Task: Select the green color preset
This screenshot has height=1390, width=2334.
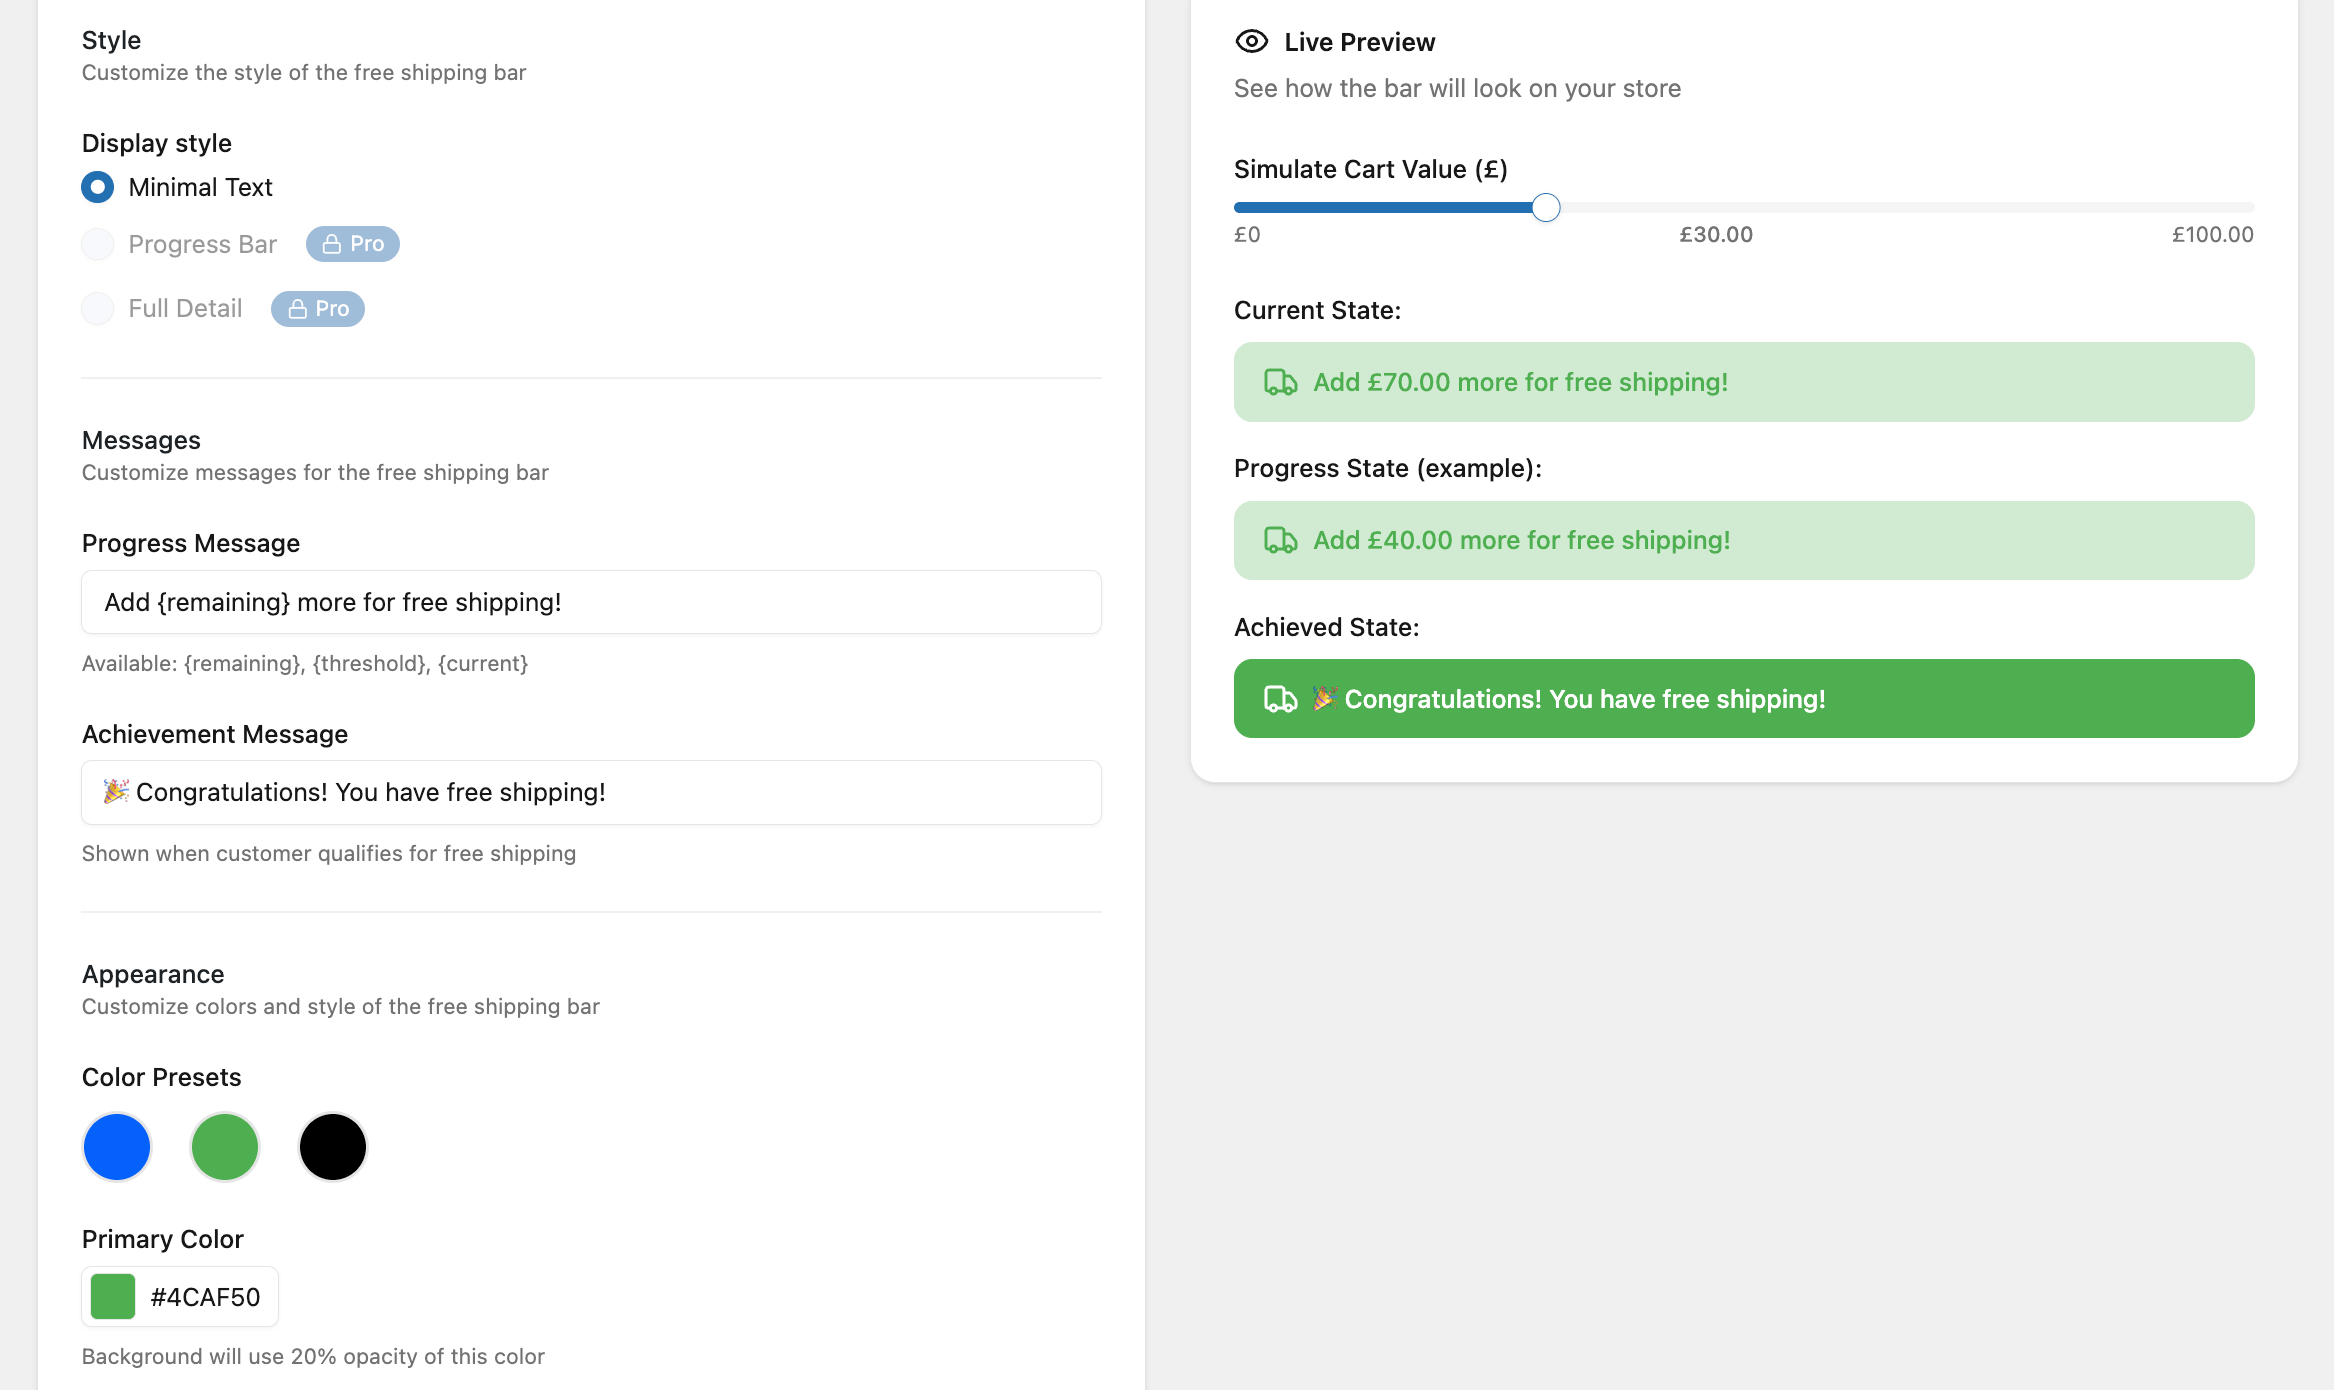Action: pyautogui.click(x=224, y=1147)
